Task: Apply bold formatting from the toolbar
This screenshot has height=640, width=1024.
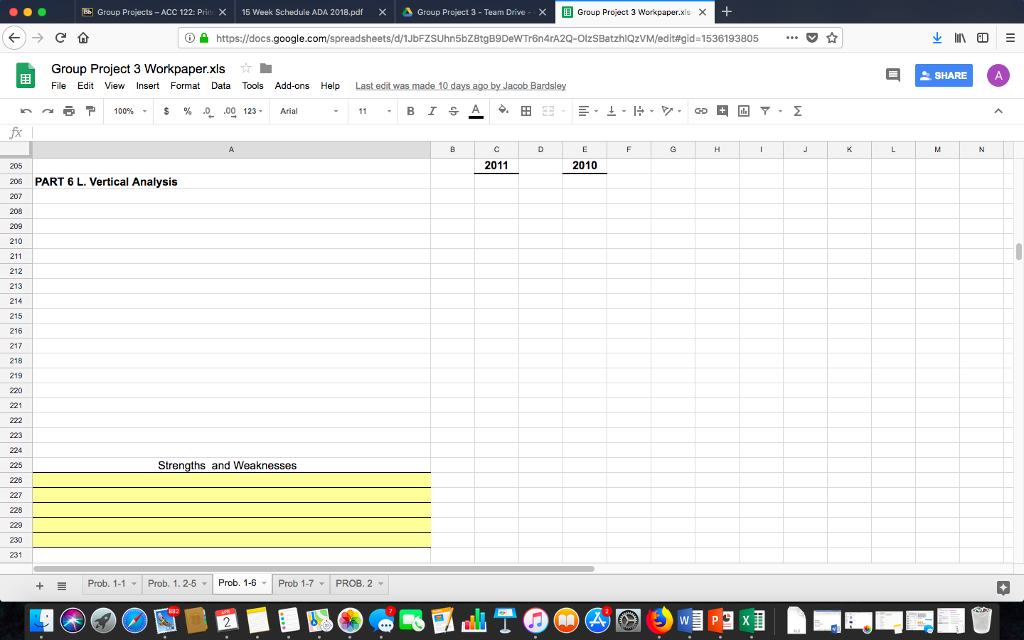Action: pyautogui.click(x=410, y=111)
